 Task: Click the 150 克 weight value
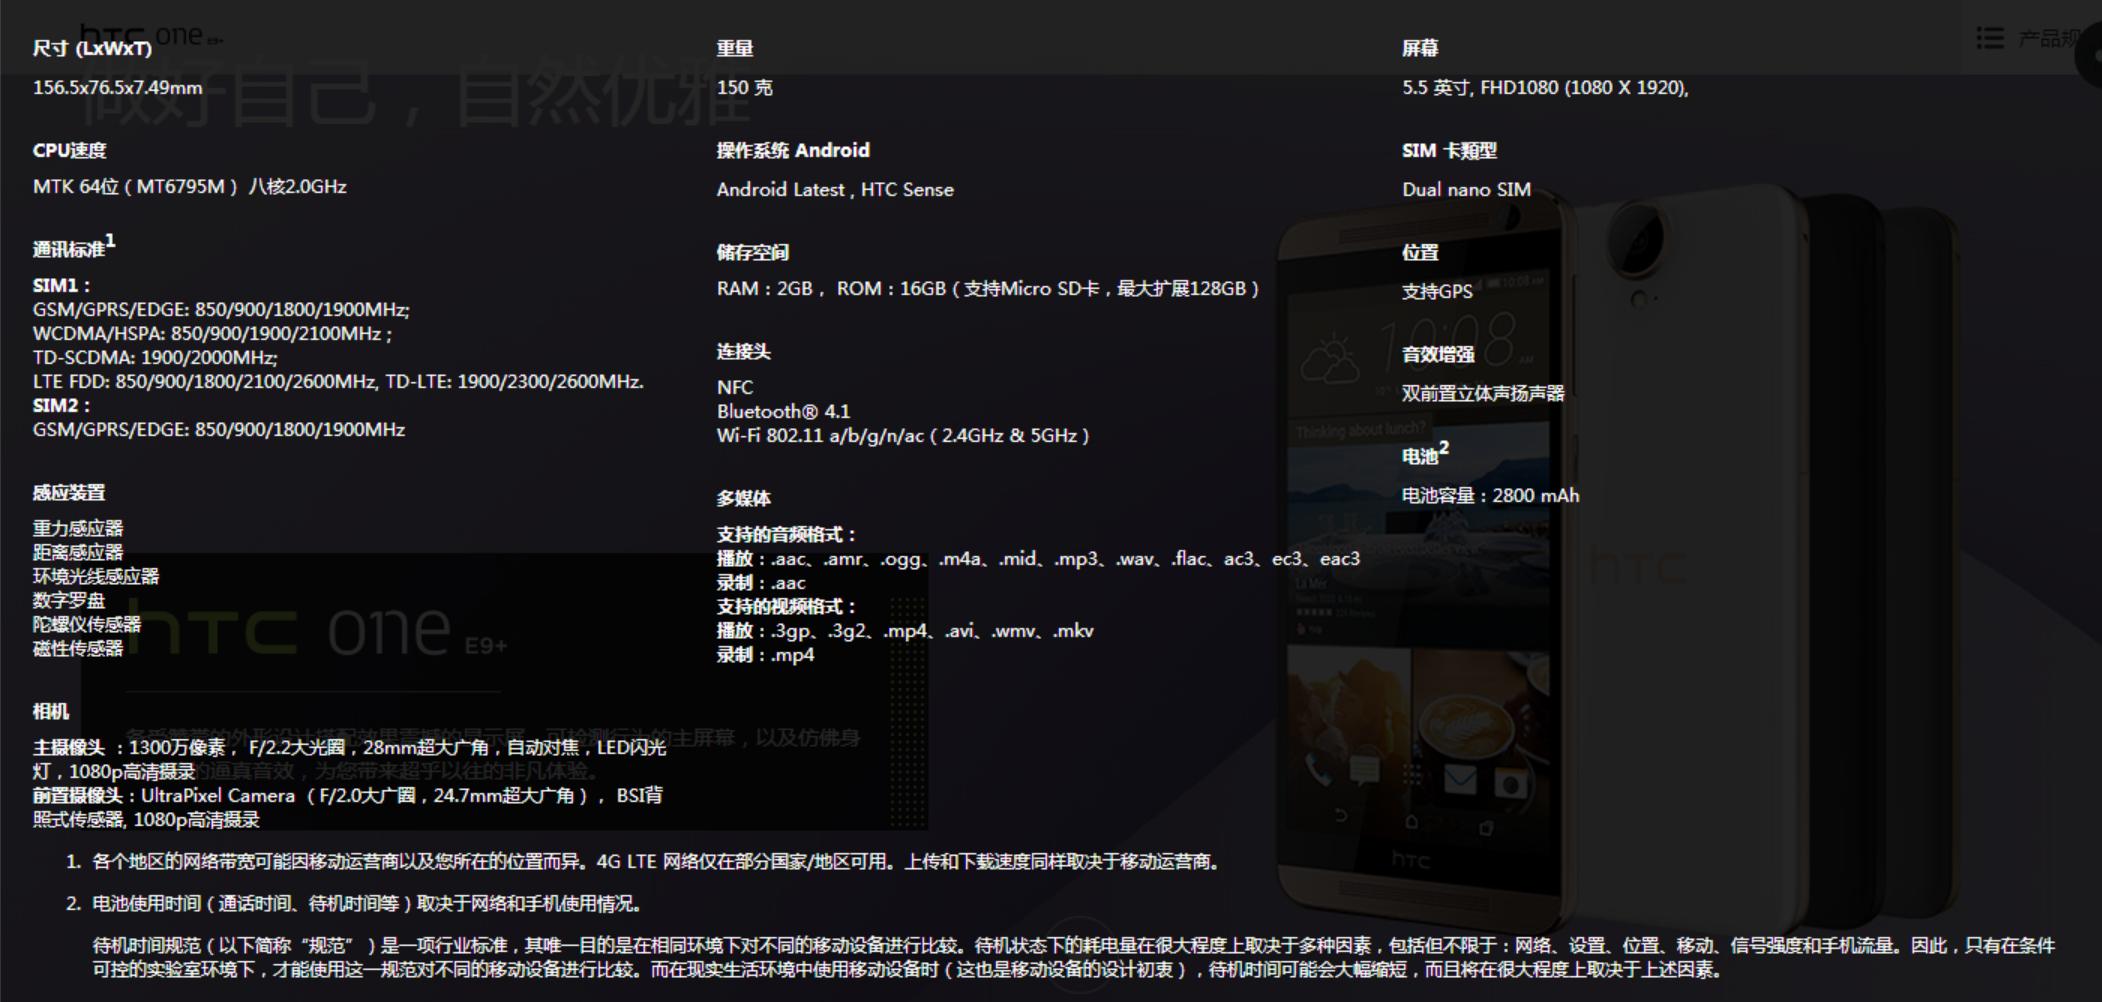745,87
